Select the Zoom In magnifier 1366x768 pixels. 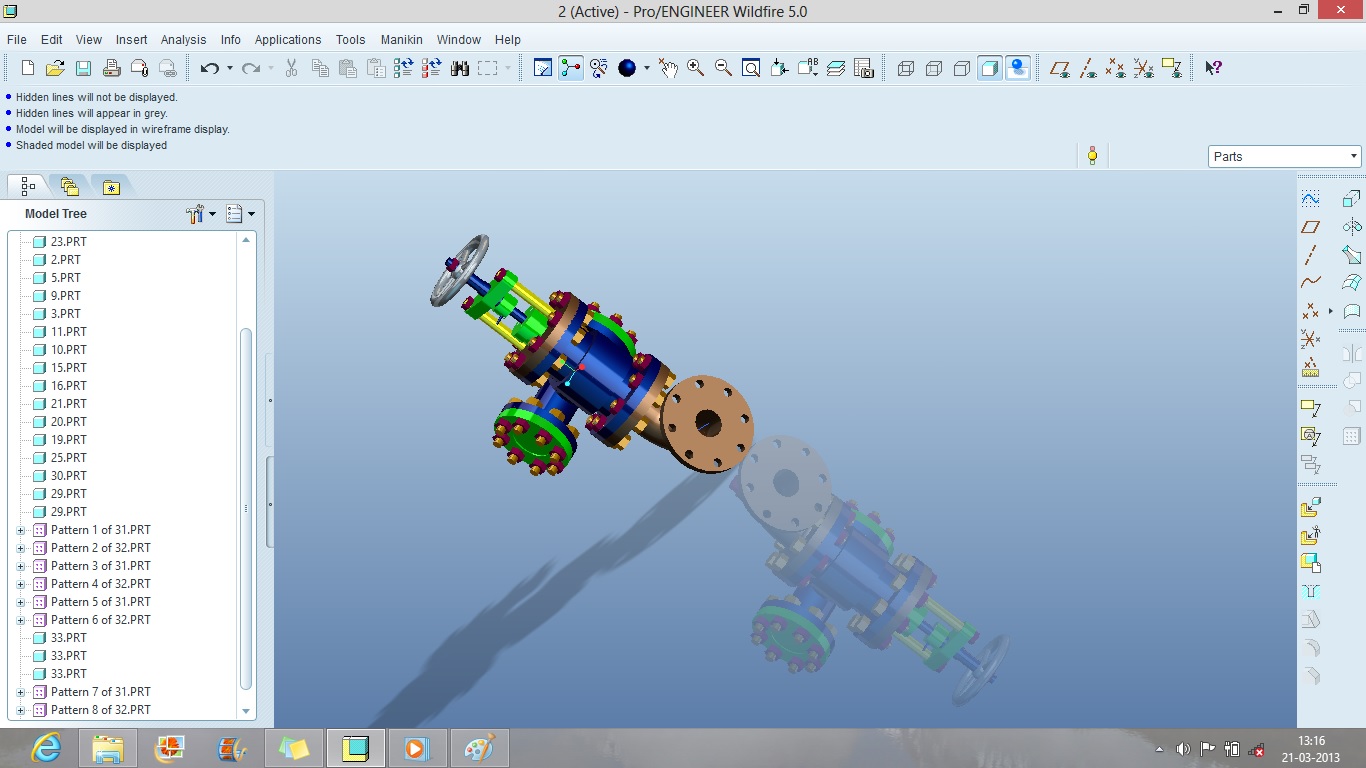(x=695, y=68)
